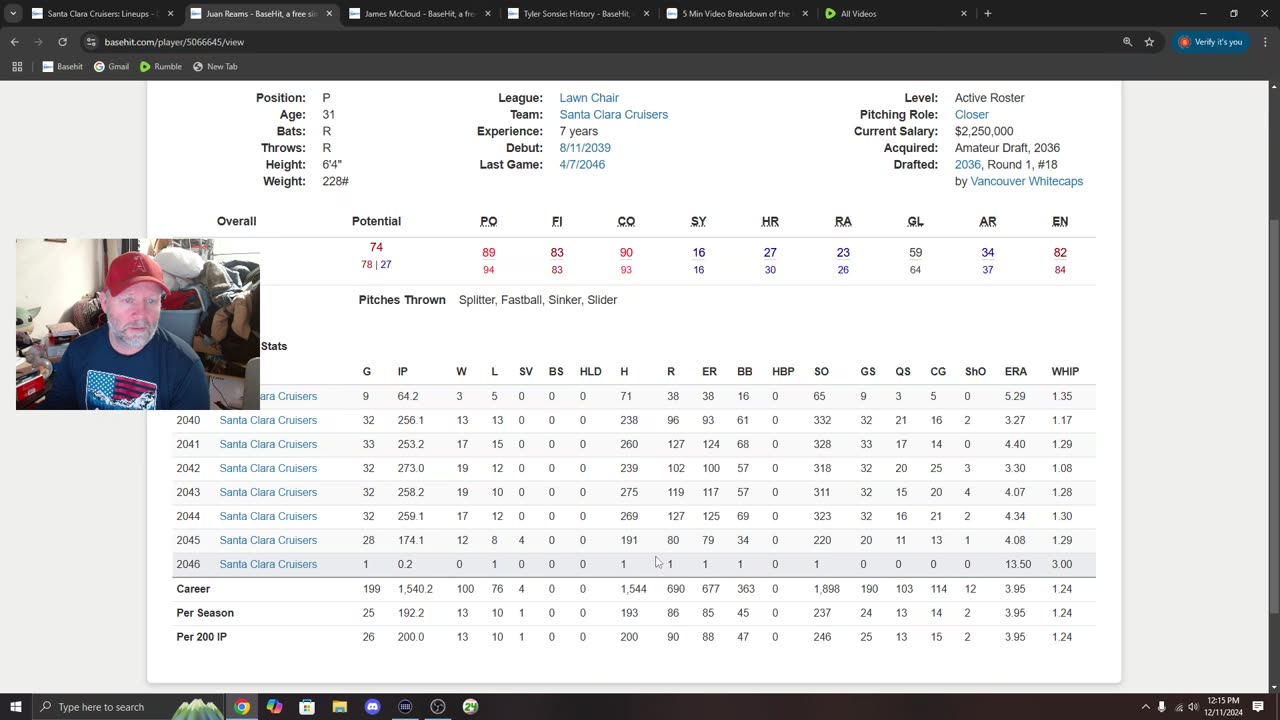Open Microsoft Store from the taskbar
The image size is (1280, 720).
click(307, 707)
